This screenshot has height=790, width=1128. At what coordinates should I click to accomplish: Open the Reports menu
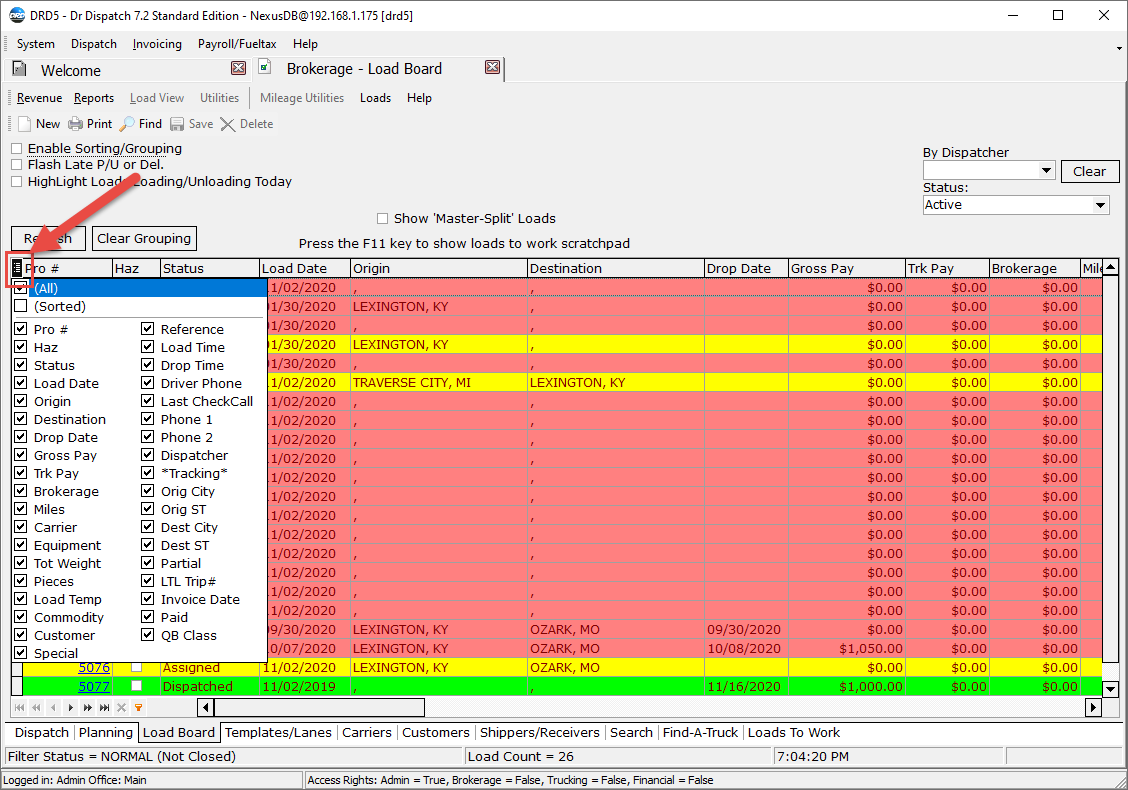pyautogui.click(x=94, y=98)
